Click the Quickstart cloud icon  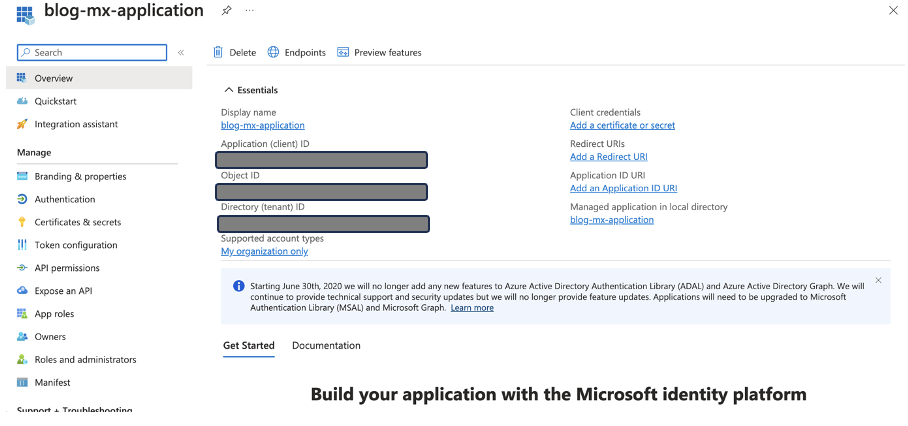pos(22,101)
